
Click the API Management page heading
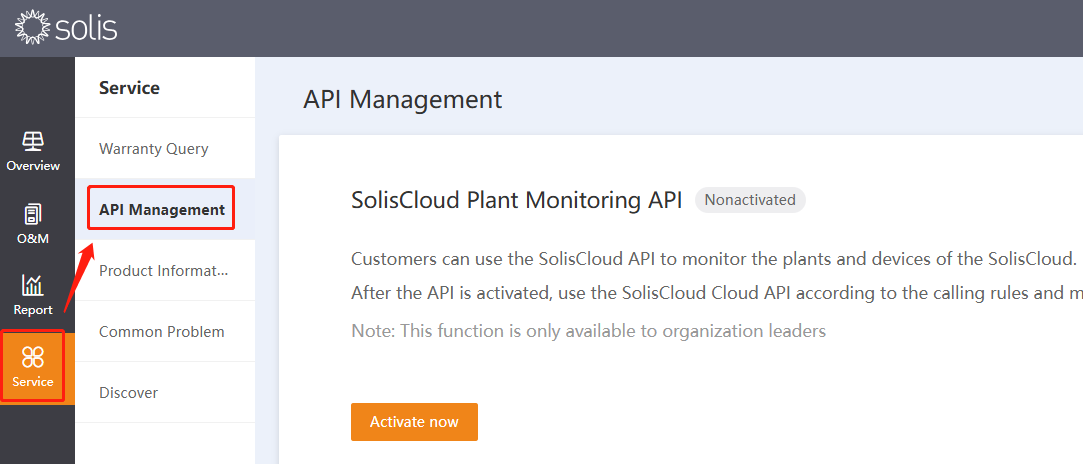point(402,100)
